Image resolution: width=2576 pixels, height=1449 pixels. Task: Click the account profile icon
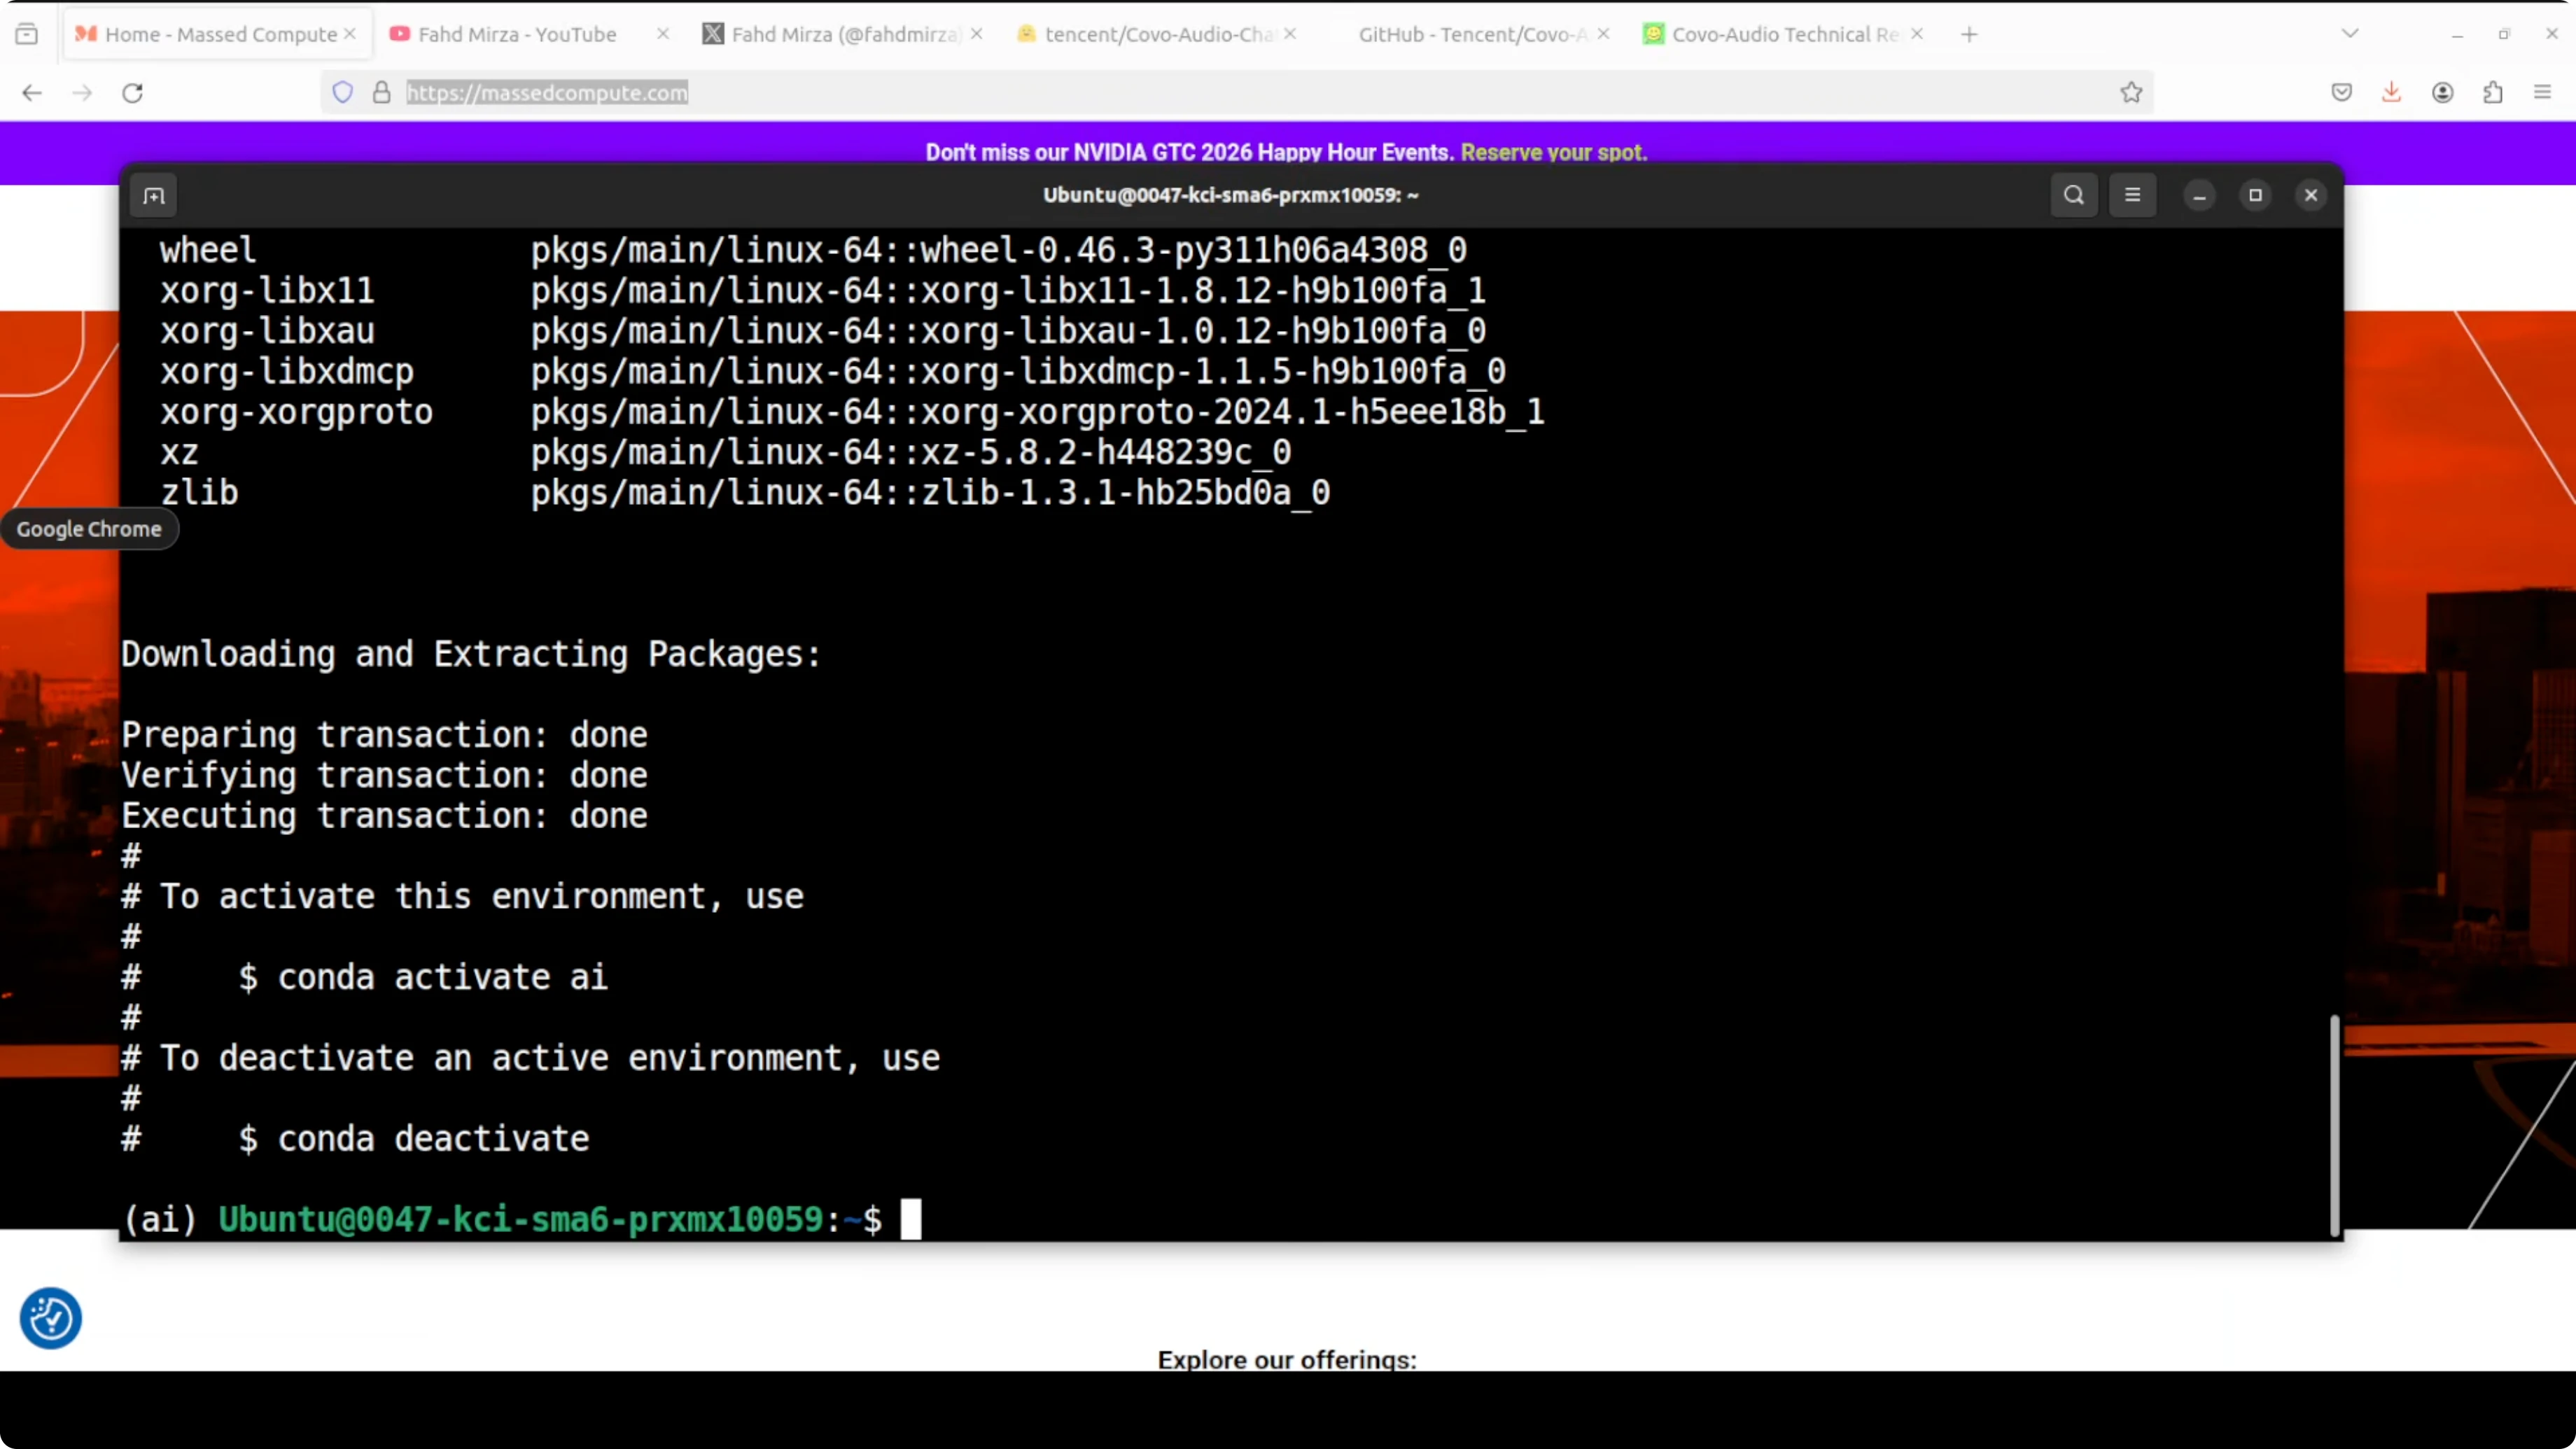pyautogui.click(x=2442, y=93)
